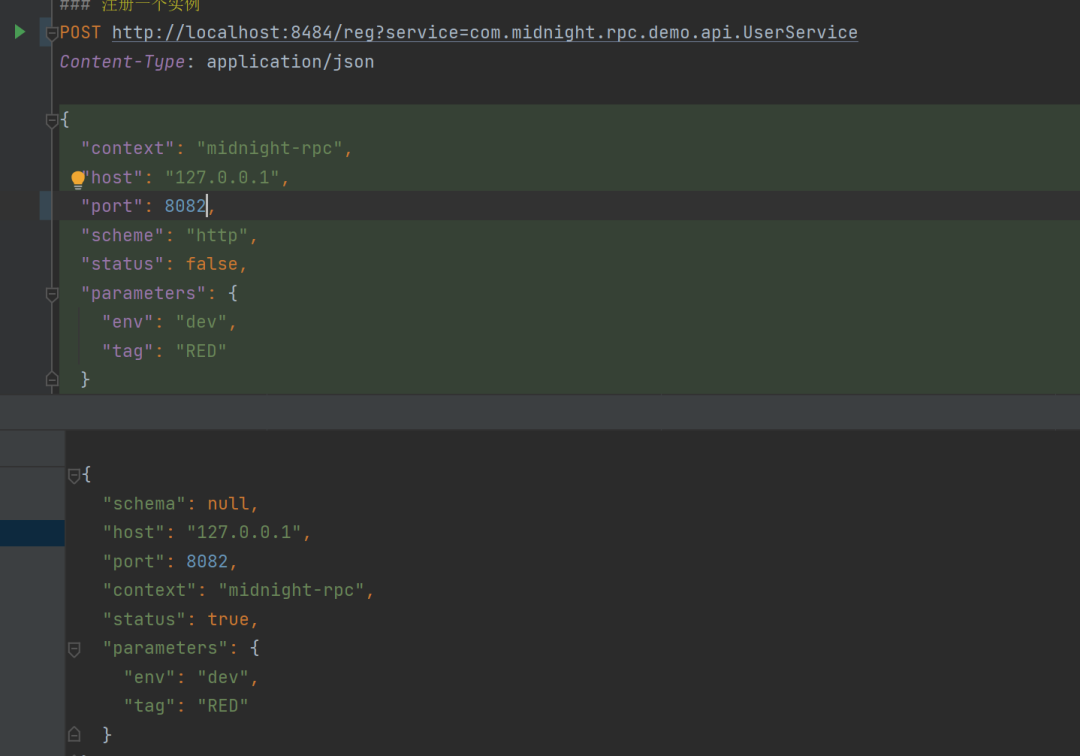Click the "127.0.0.1" host value in request
1080x756 pixels.
pos(222,177)
